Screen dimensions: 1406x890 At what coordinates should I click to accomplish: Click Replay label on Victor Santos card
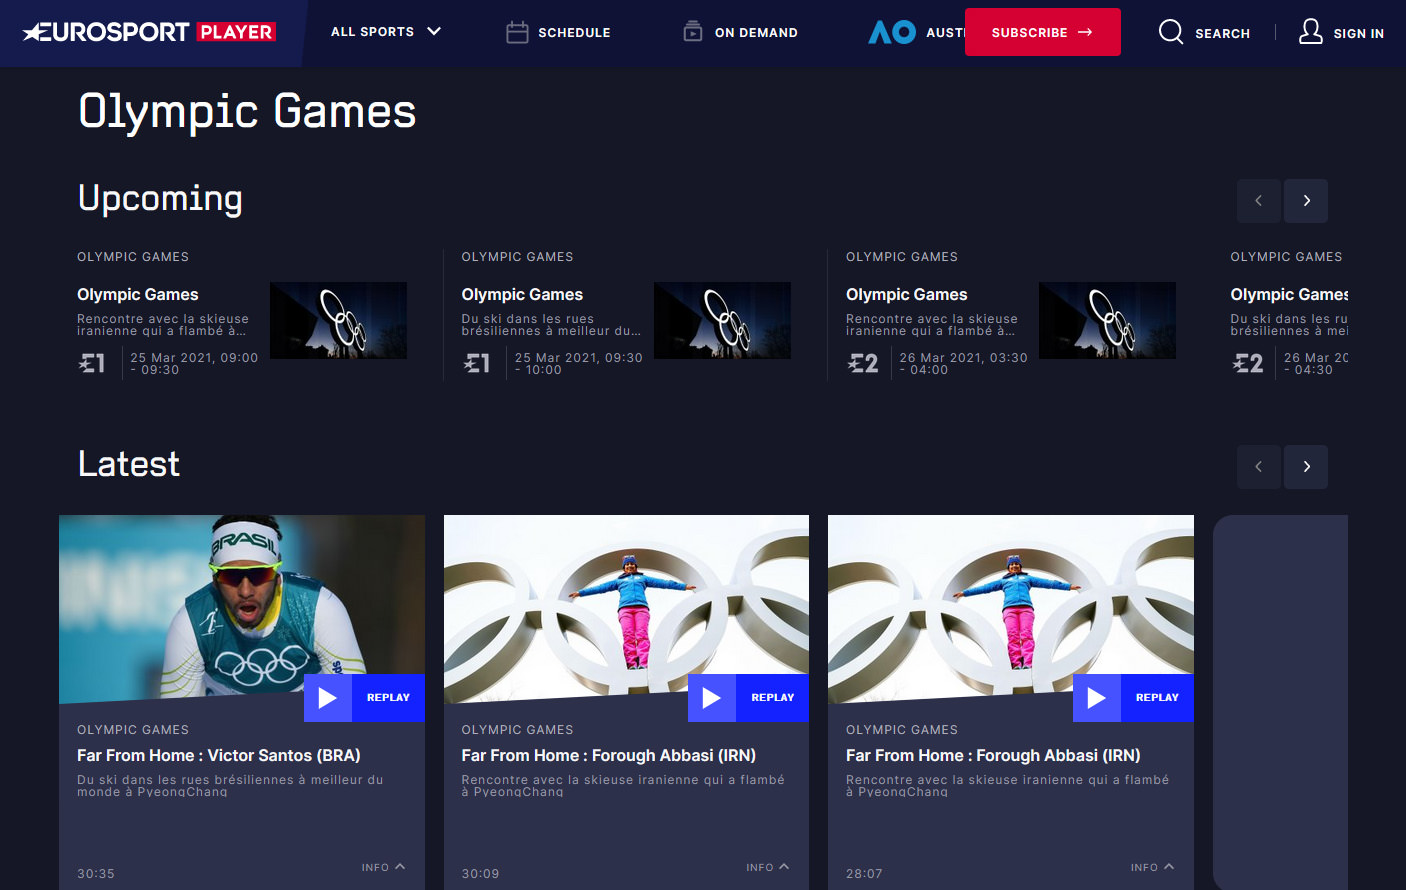pyautogui.click(x=388, y=698)
